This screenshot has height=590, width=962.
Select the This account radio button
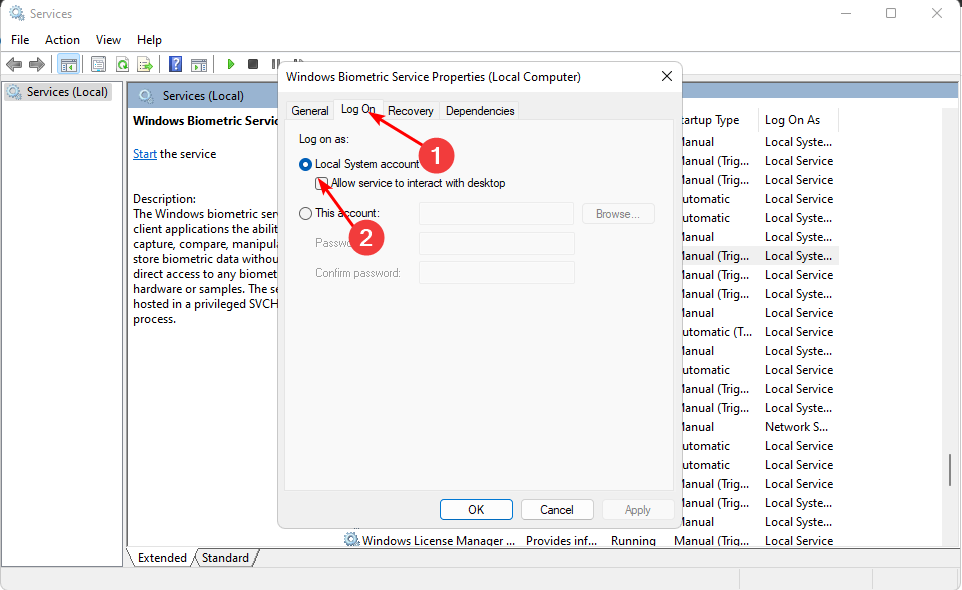[305, 213]
